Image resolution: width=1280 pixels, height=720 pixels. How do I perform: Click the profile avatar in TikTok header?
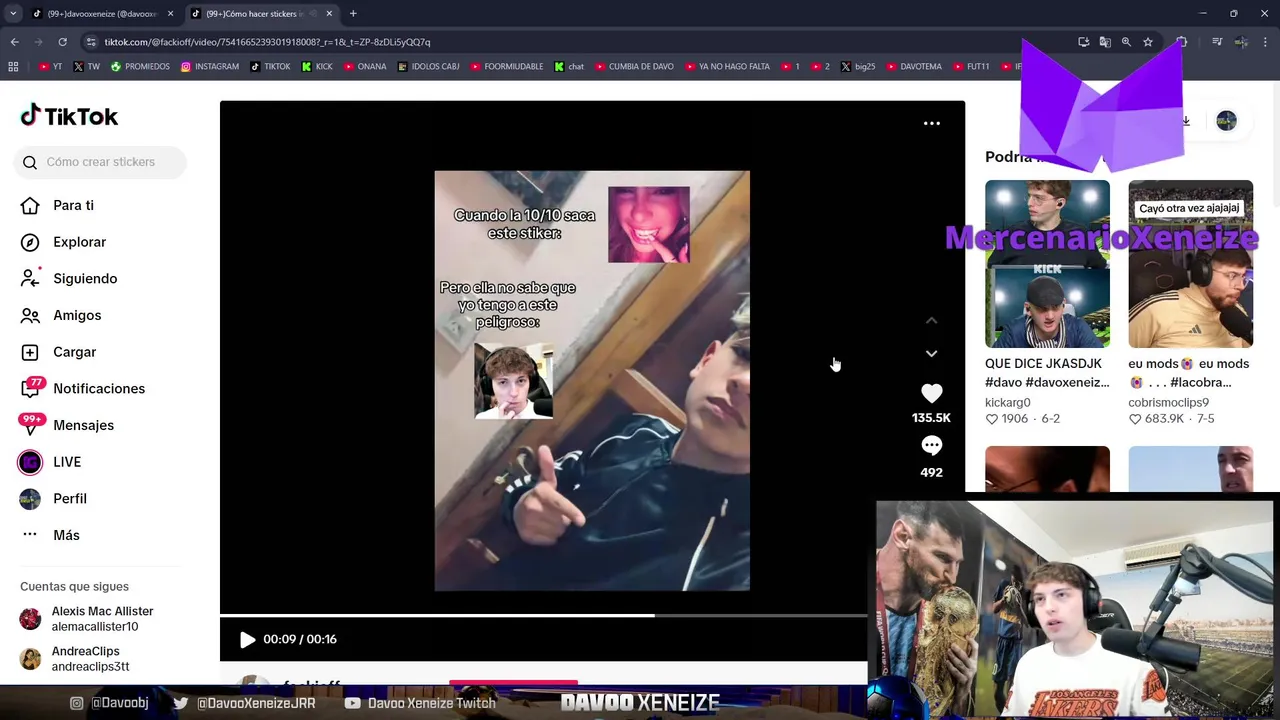pyautogui.click(x=1226, y=121)
